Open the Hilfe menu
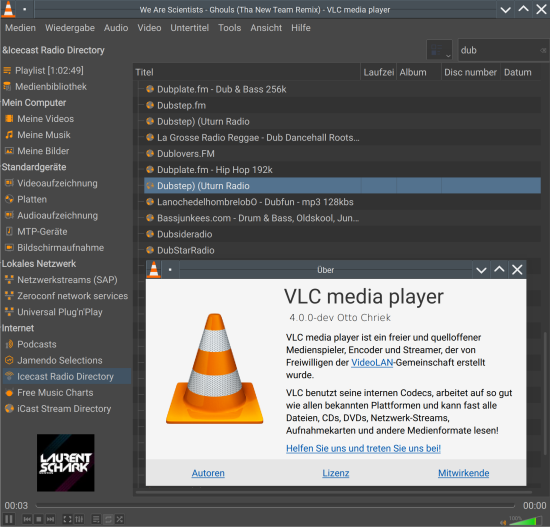Image resolution: width=550 pixels, height=527 pixels. click(x=301, y=28)
